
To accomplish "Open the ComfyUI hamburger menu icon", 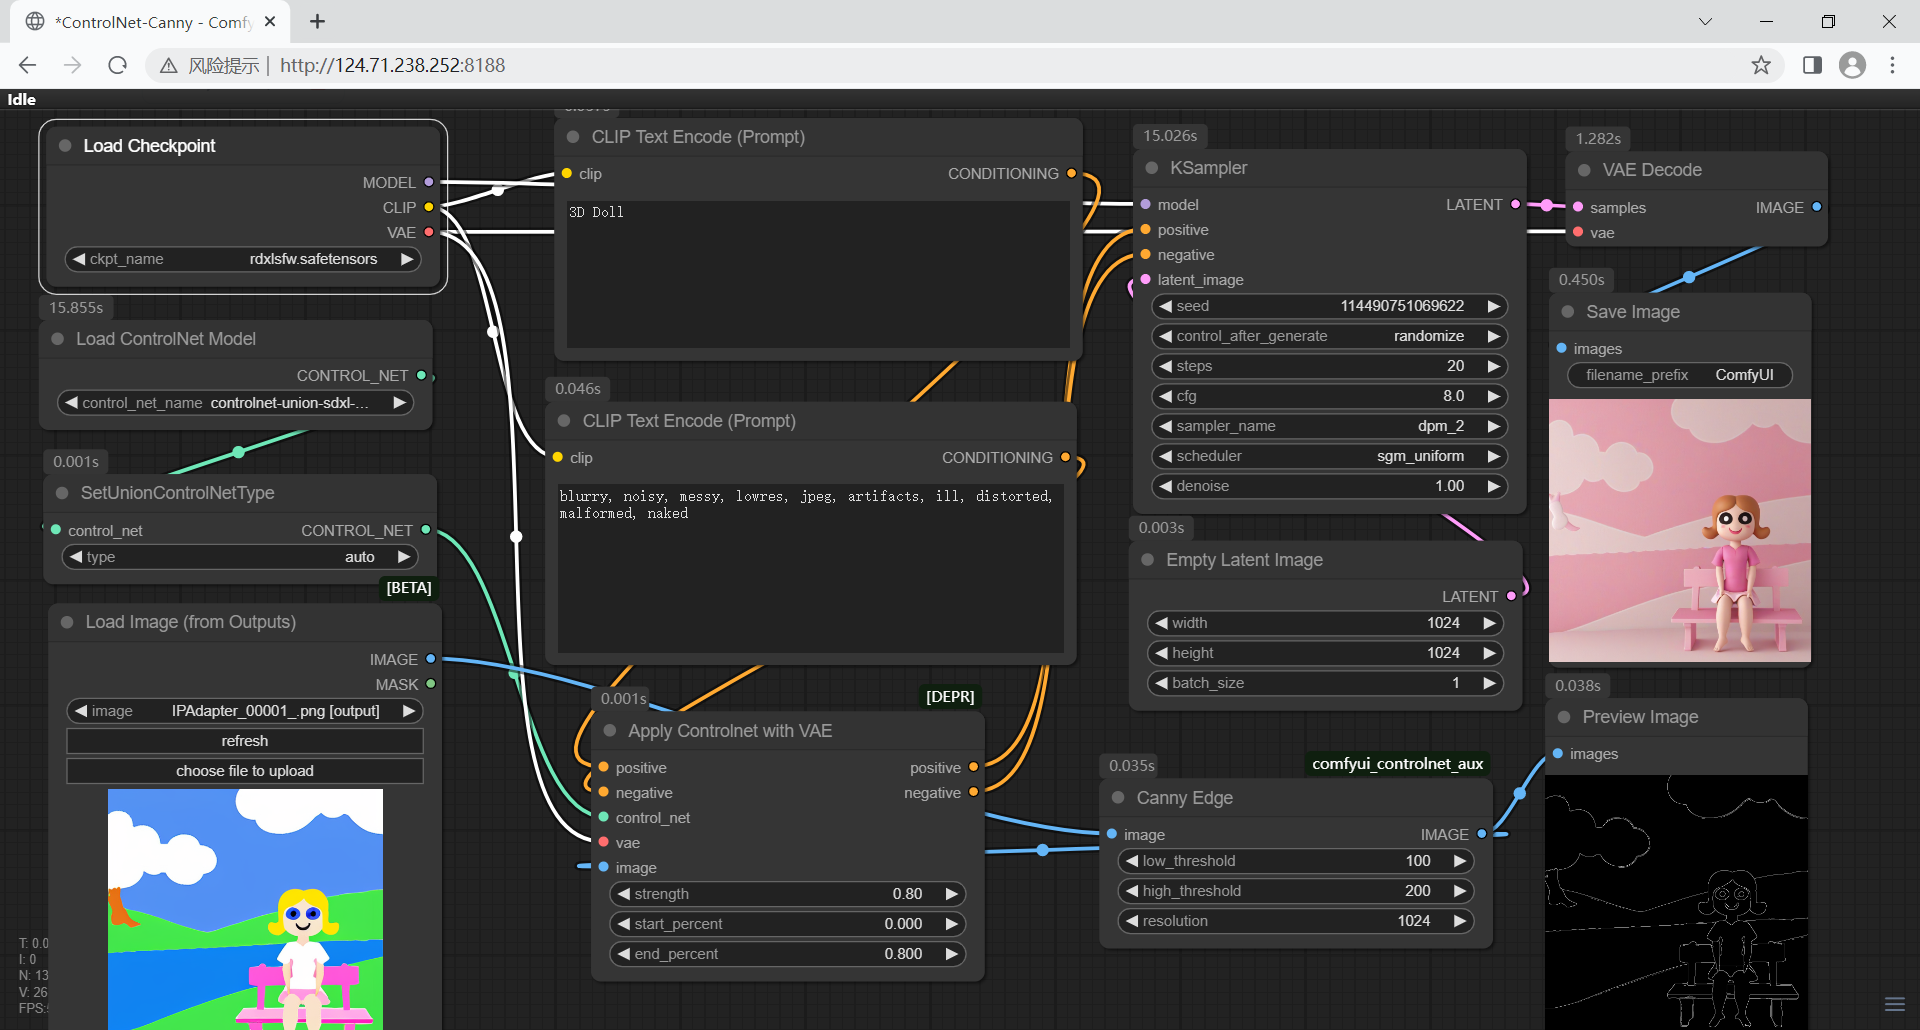I will pyautogui.click(x=1894, y=1004).
